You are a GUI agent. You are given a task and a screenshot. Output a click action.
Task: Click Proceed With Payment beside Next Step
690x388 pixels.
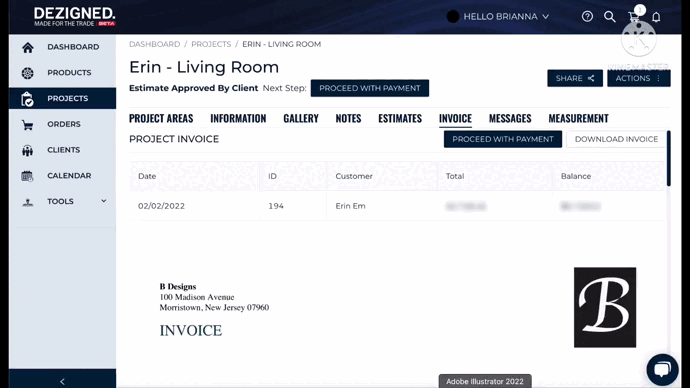[370, 88]
